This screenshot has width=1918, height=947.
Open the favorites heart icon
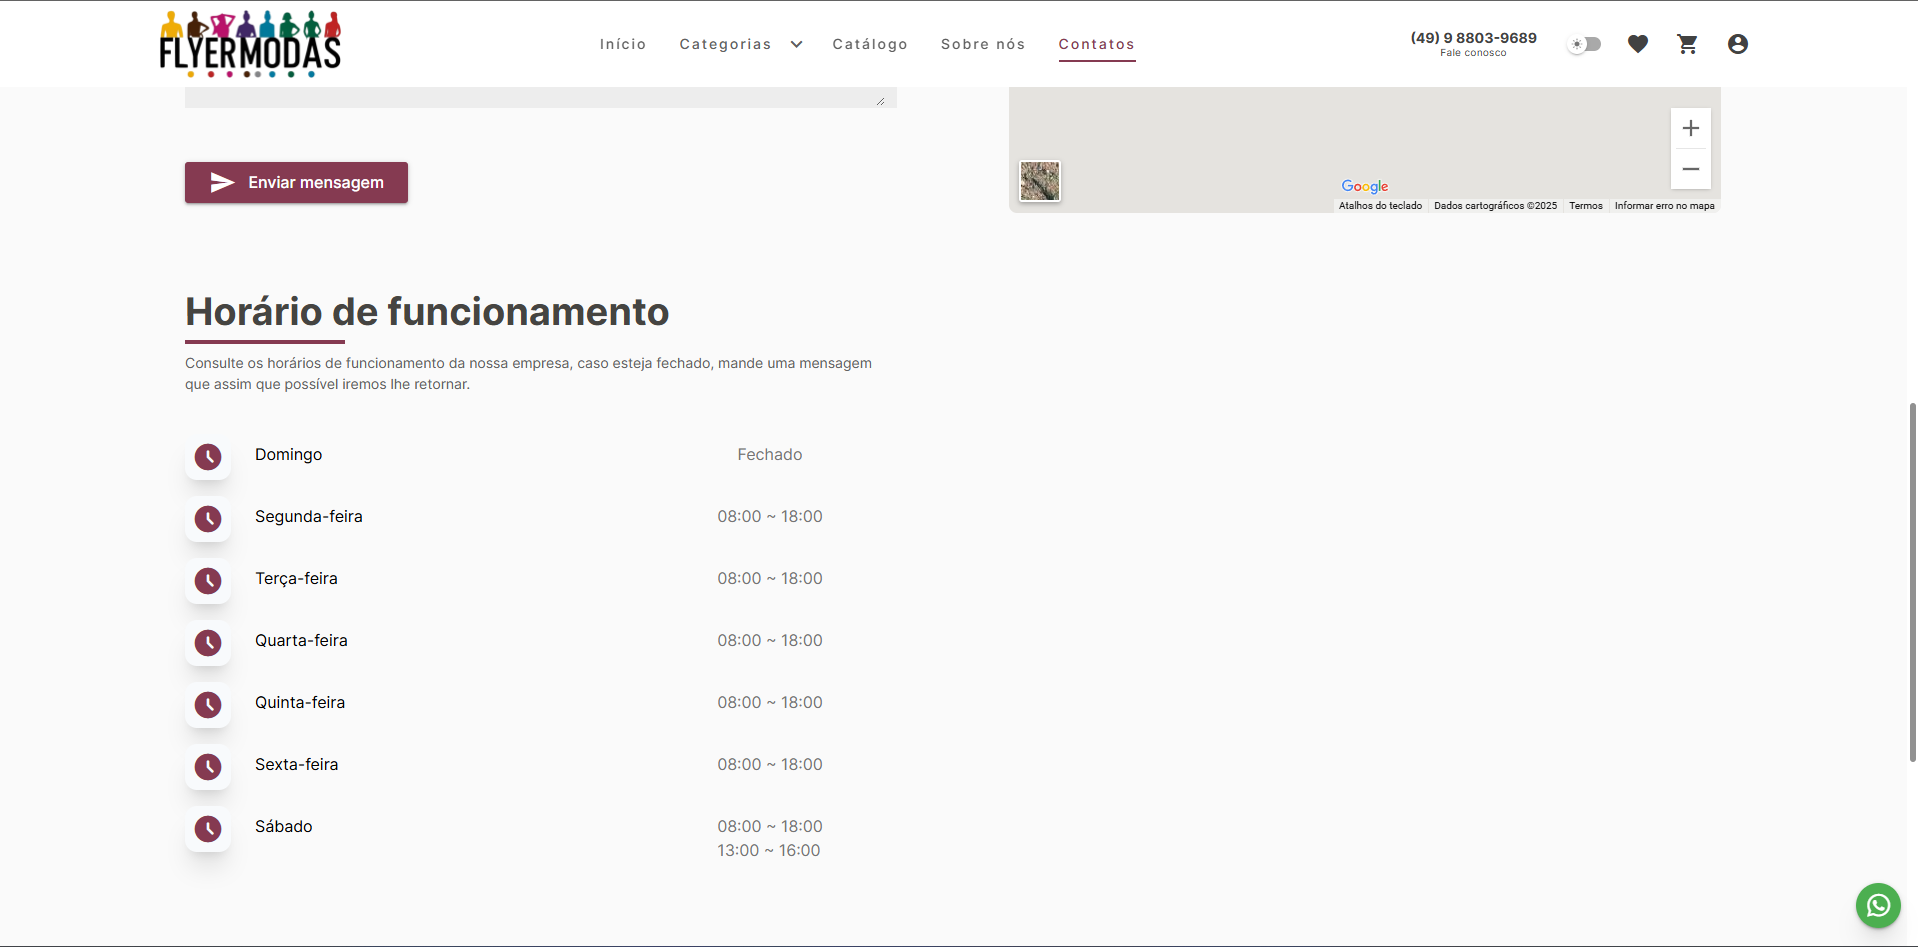pyautogui.click(x=1638, y=44)
